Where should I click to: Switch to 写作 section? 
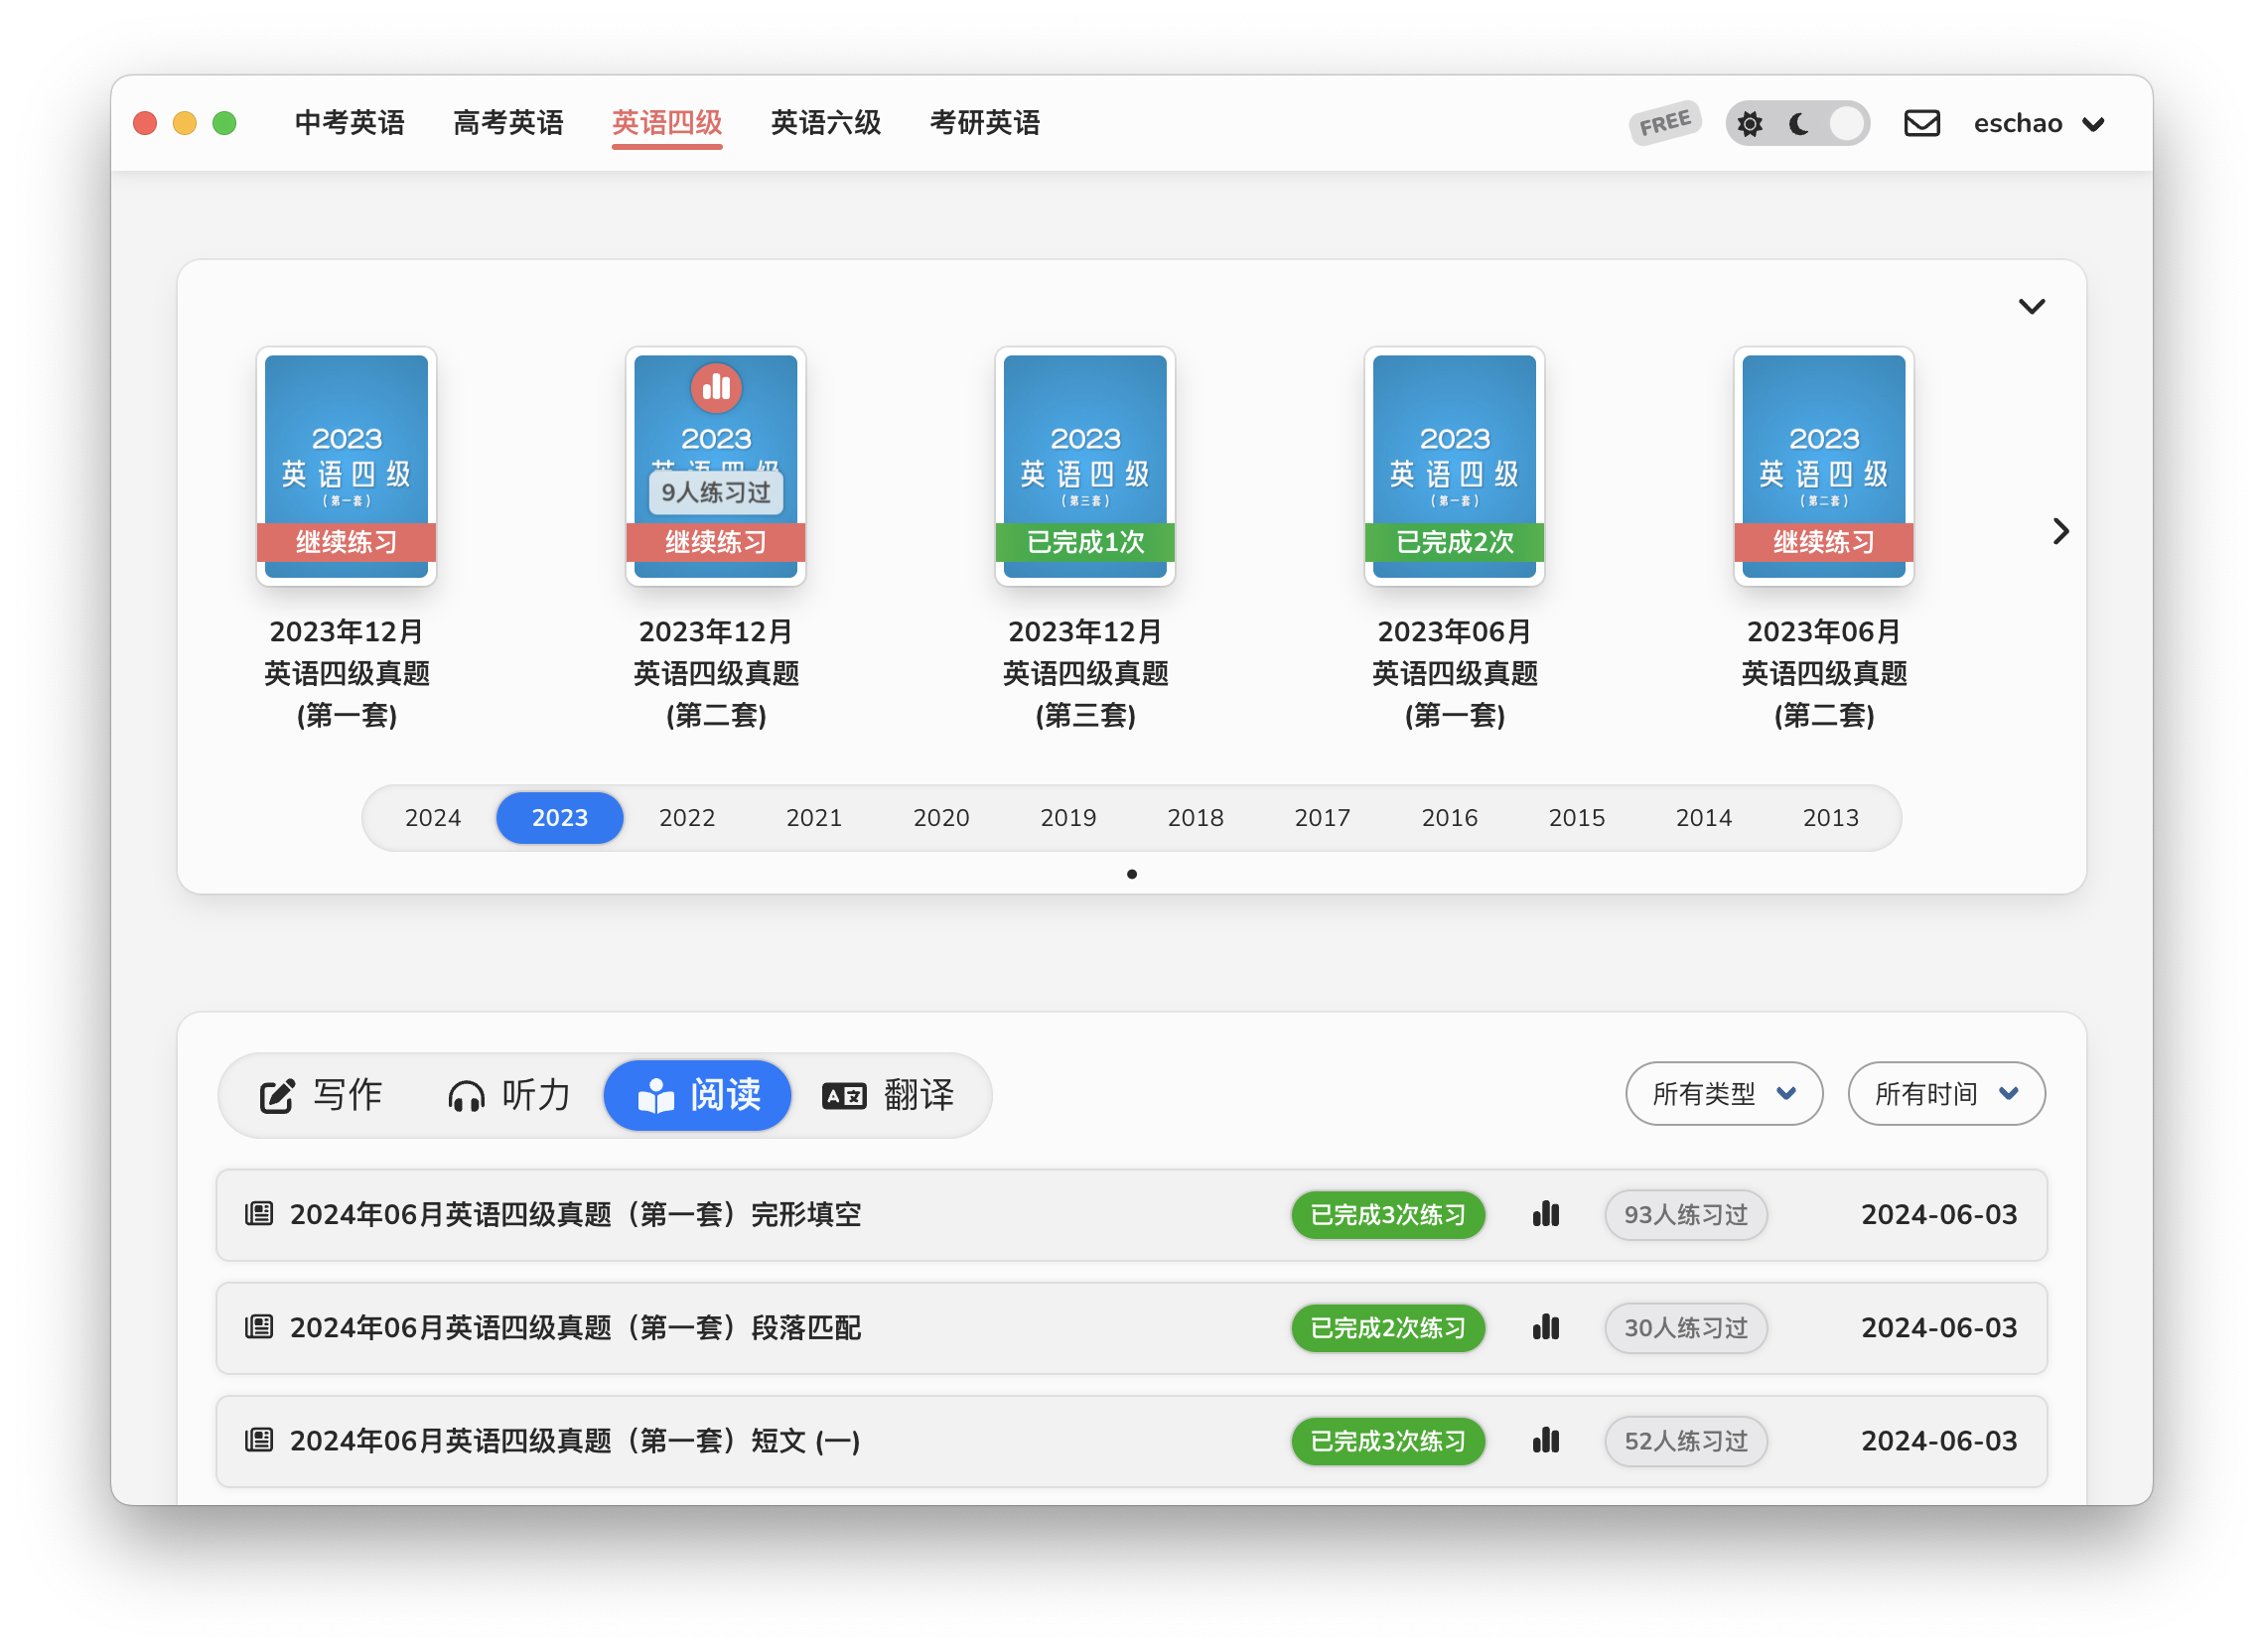[321, 1095]
